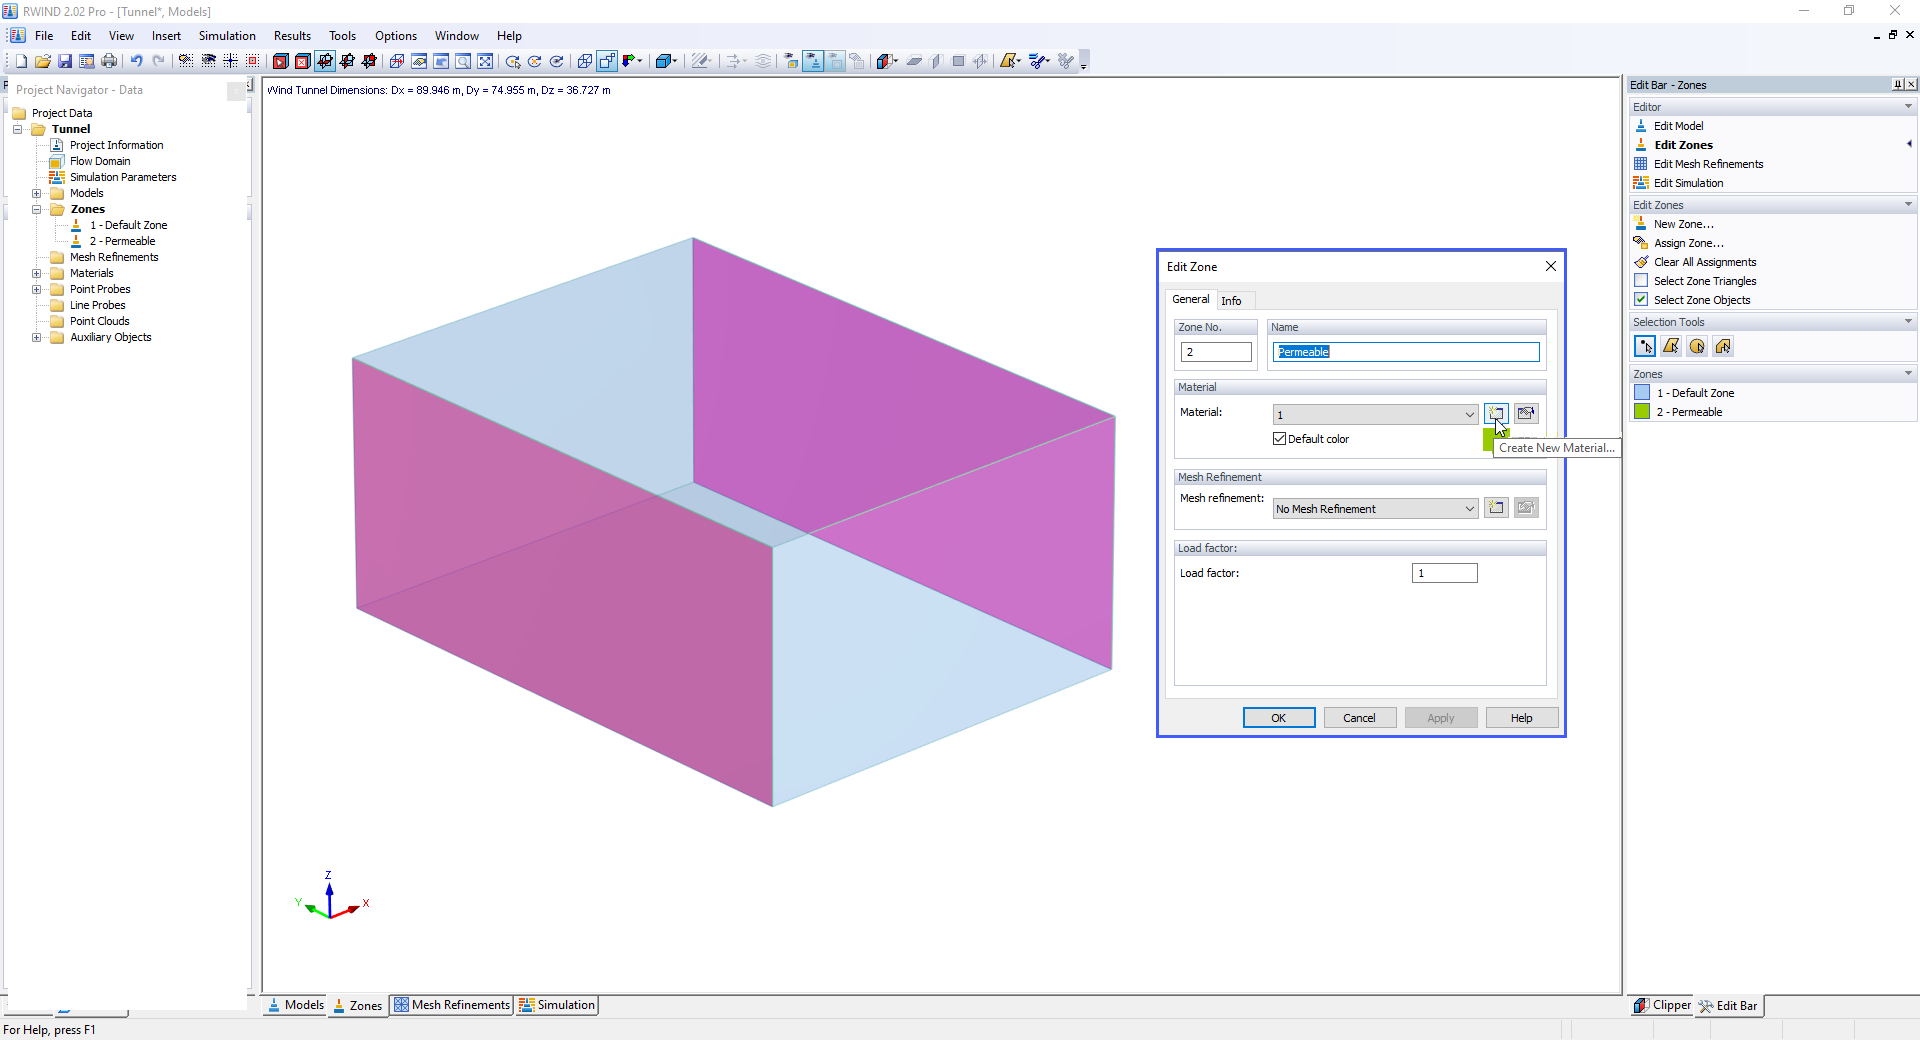Create new material next to Material dropdown

1496,414
